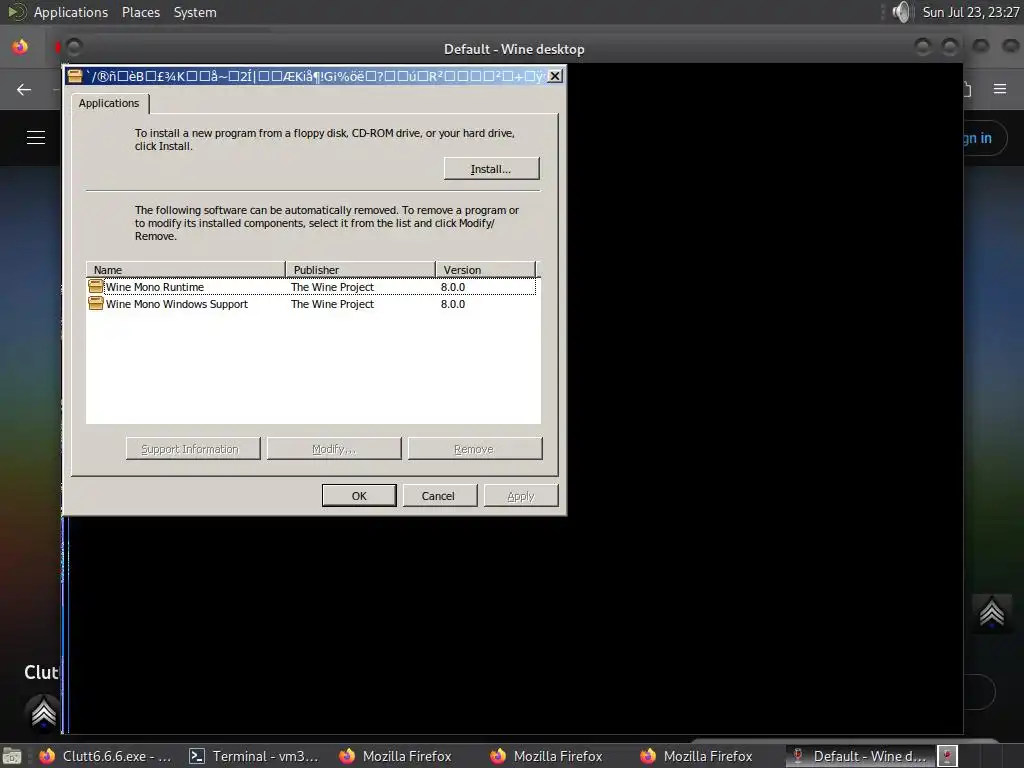The width and height of the screenshot is (1024, 768).
Task: Click Firefox back arrow button
Action: coord(24,89)
